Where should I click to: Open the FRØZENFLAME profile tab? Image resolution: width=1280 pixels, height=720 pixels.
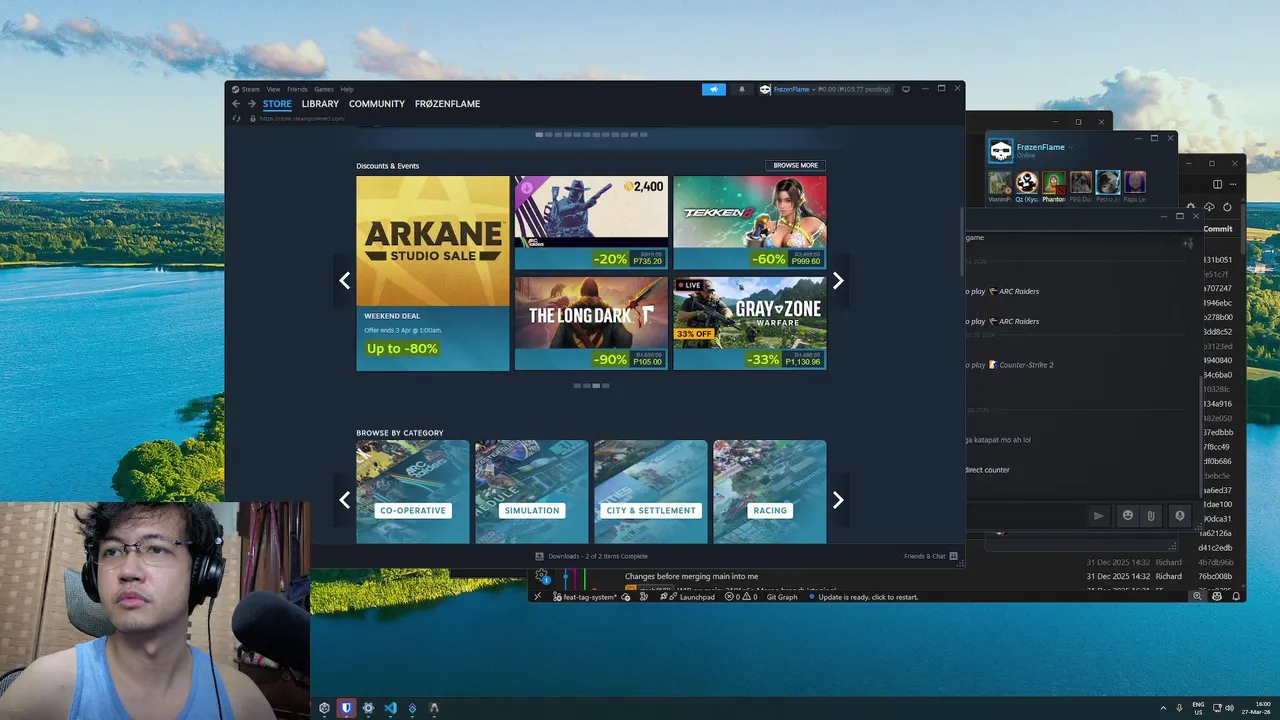tap(447, 104)
